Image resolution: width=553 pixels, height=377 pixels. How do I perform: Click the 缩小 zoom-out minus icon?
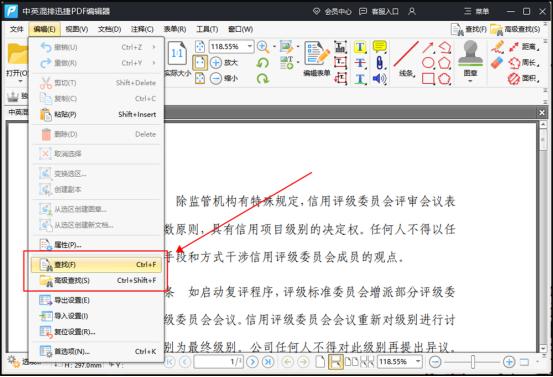pos(216,78)
